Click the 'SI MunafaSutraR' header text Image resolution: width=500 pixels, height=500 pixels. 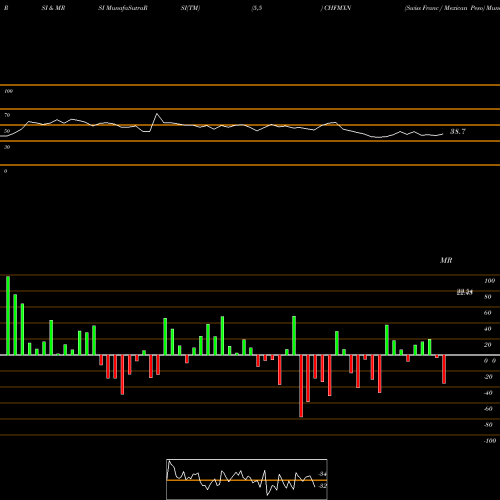click(123, 8)
